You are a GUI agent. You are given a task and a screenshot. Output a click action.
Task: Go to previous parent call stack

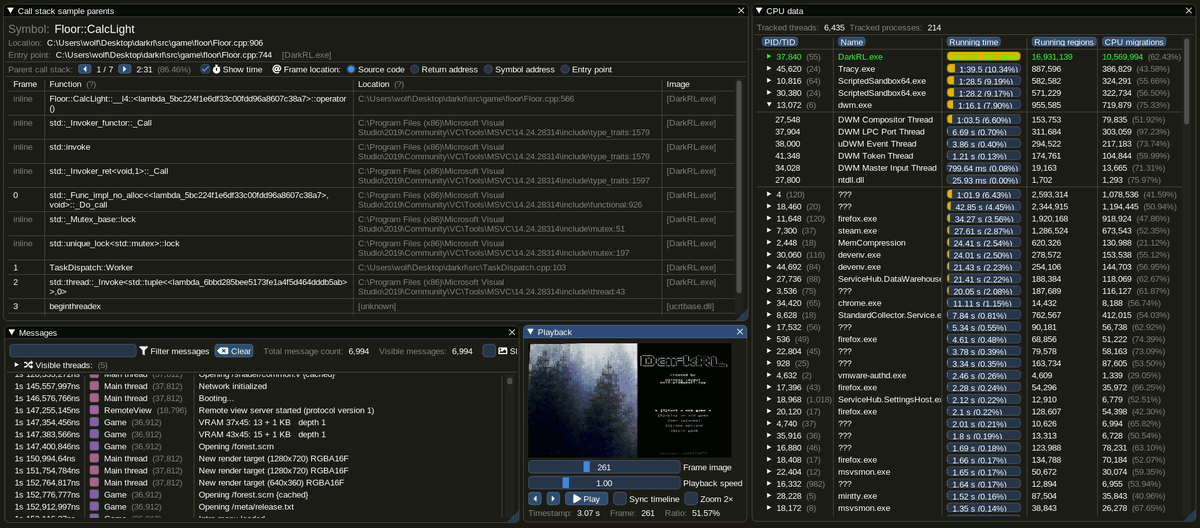point(85,69)
